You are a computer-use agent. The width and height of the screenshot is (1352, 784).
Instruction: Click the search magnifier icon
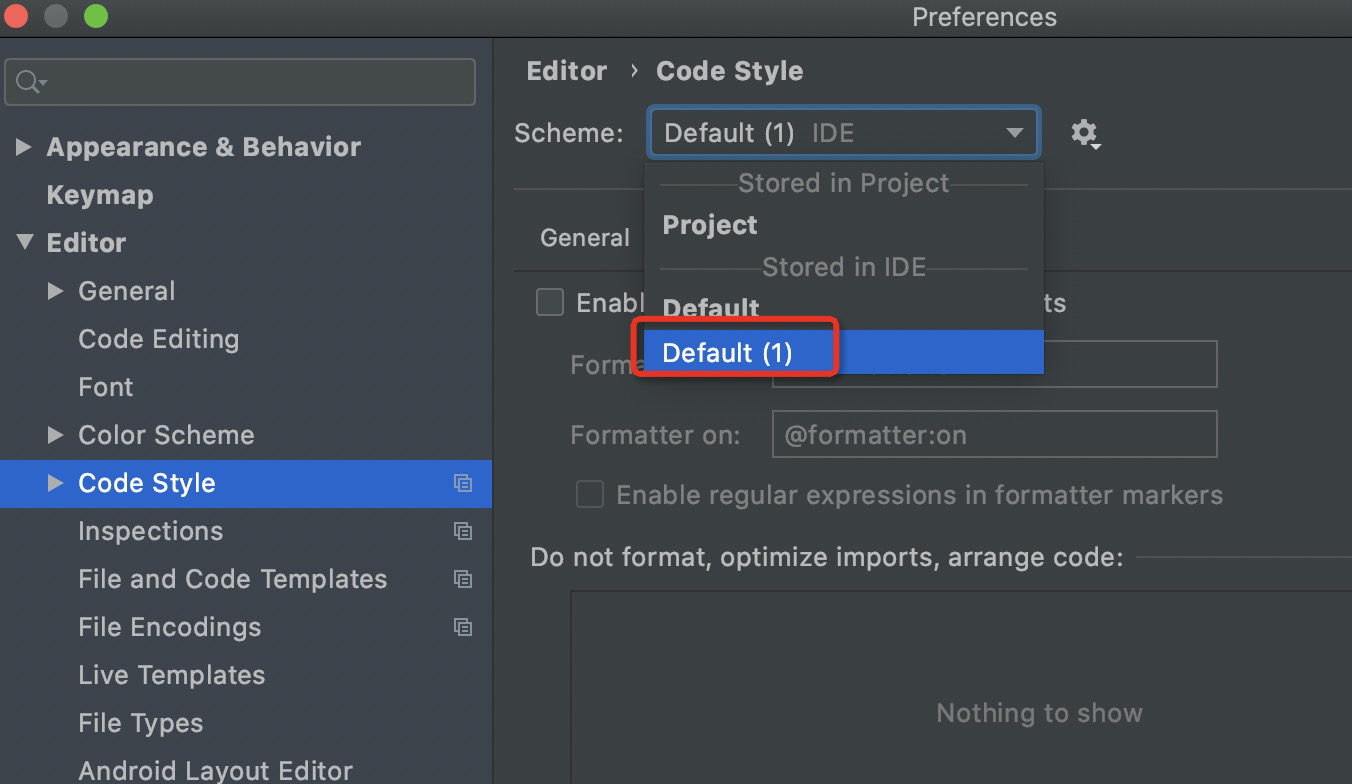click(30, 82)
